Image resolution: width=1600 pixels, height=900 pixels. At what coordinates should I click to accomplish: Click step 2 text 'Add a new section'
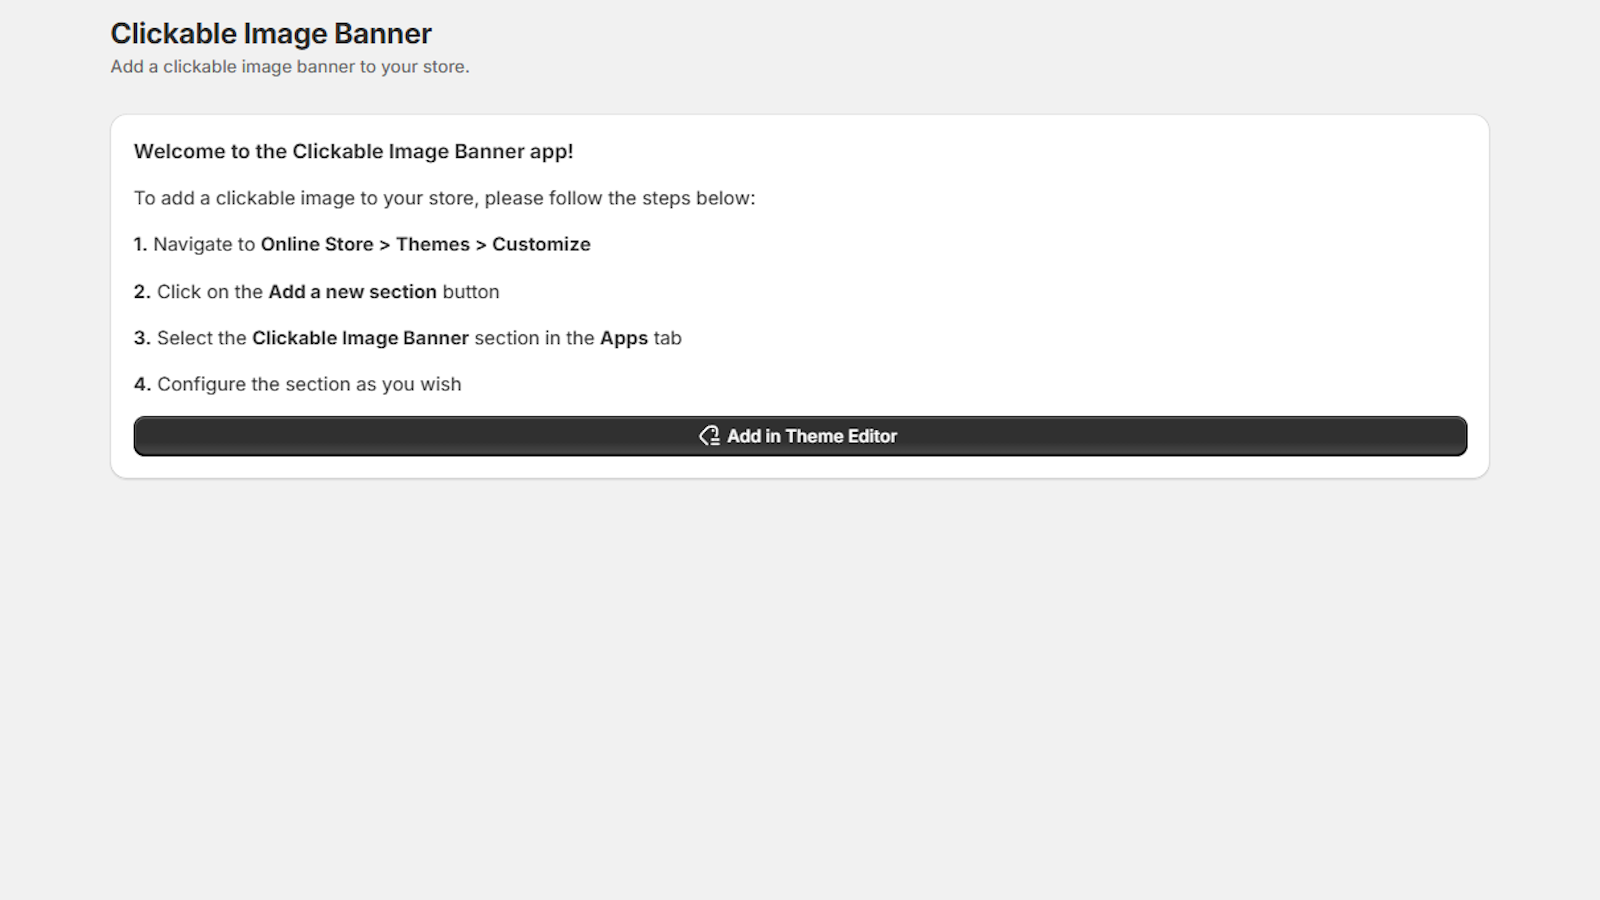[x=353, y=292]
